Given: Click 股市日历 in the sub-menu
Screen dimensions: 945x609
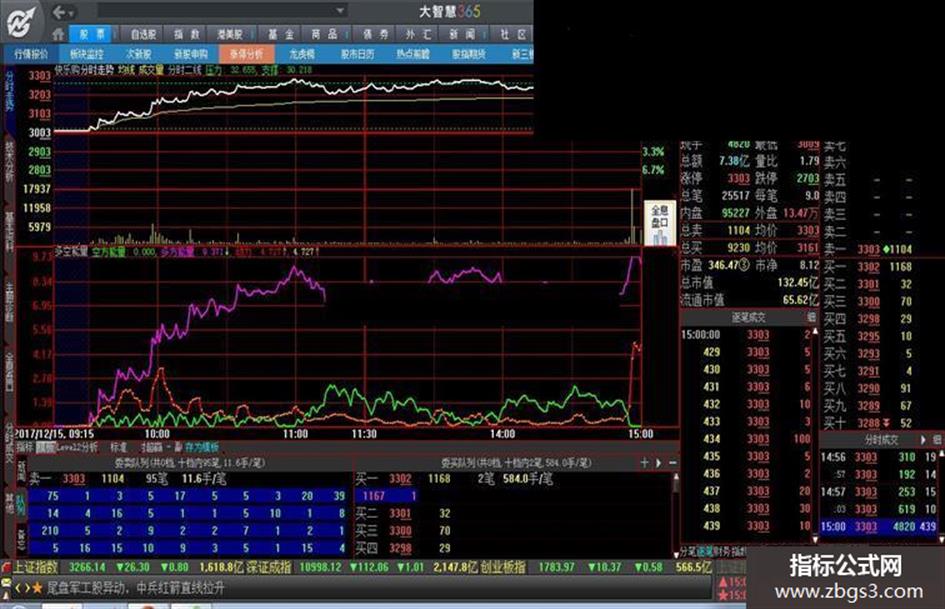Looking at the screenshot, I should [357, 54].
